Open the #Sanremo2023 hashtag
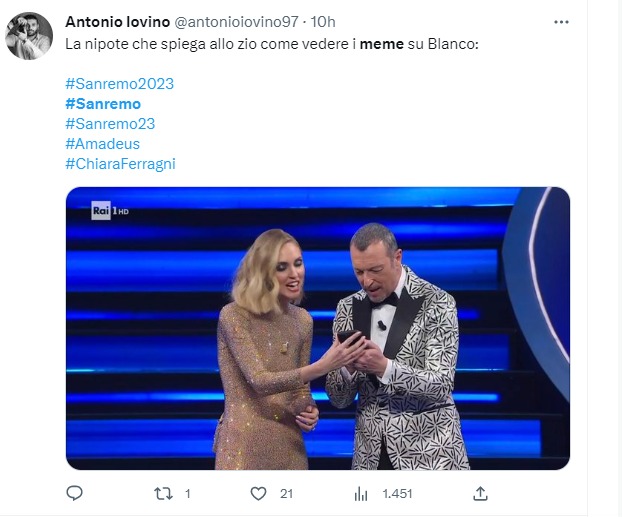The height and width of the screenshot is (517, 622). click(119, 84)
